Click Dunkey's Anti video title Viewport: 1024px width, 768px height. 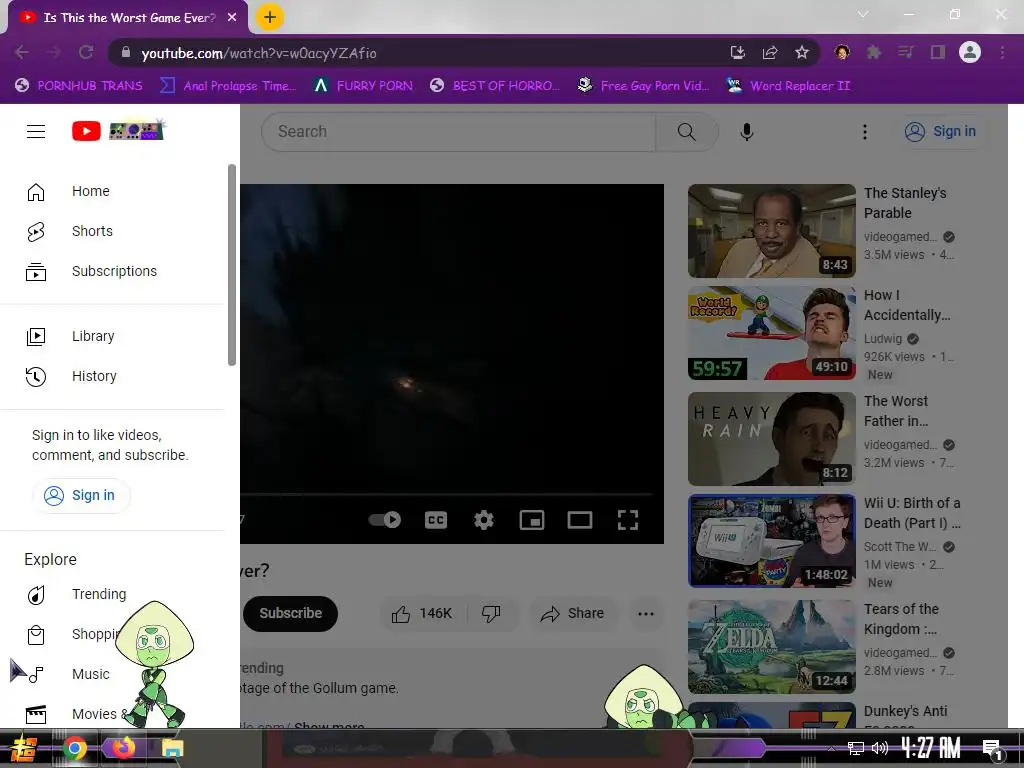coord(905,711)
